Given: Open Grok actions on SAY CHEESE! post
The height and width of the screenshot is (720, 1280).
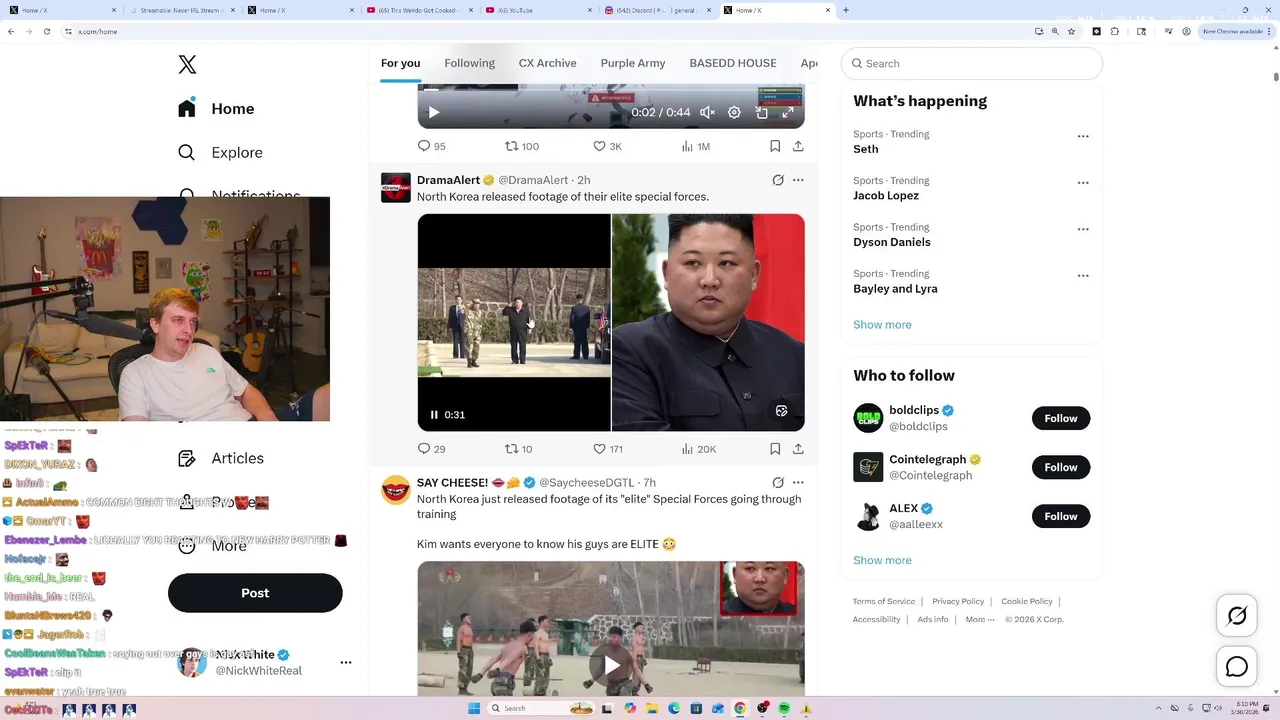Looking at the screenshot, I should tap(778, 482).
